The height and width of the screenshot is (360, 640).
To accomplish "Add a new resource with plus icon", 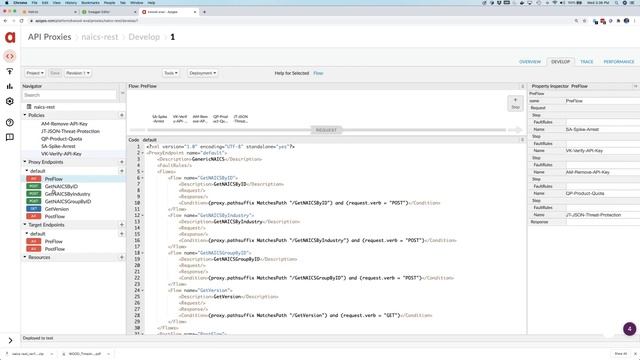I will (x=122, y=257).
